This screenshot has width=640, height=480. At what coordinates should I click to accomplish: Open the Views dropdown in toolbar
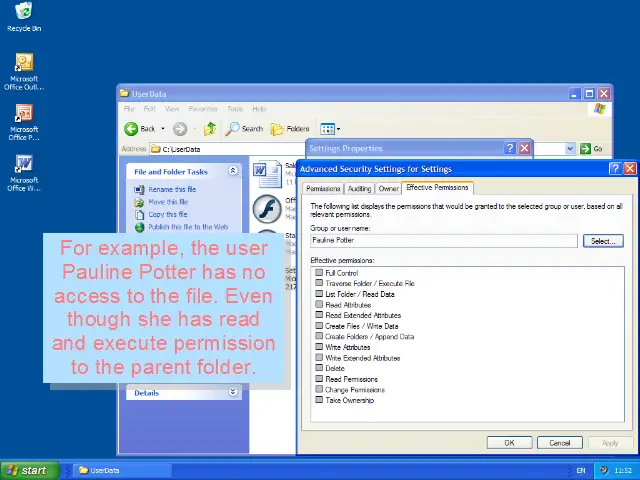pyautogui.click(x=330, y=128)
